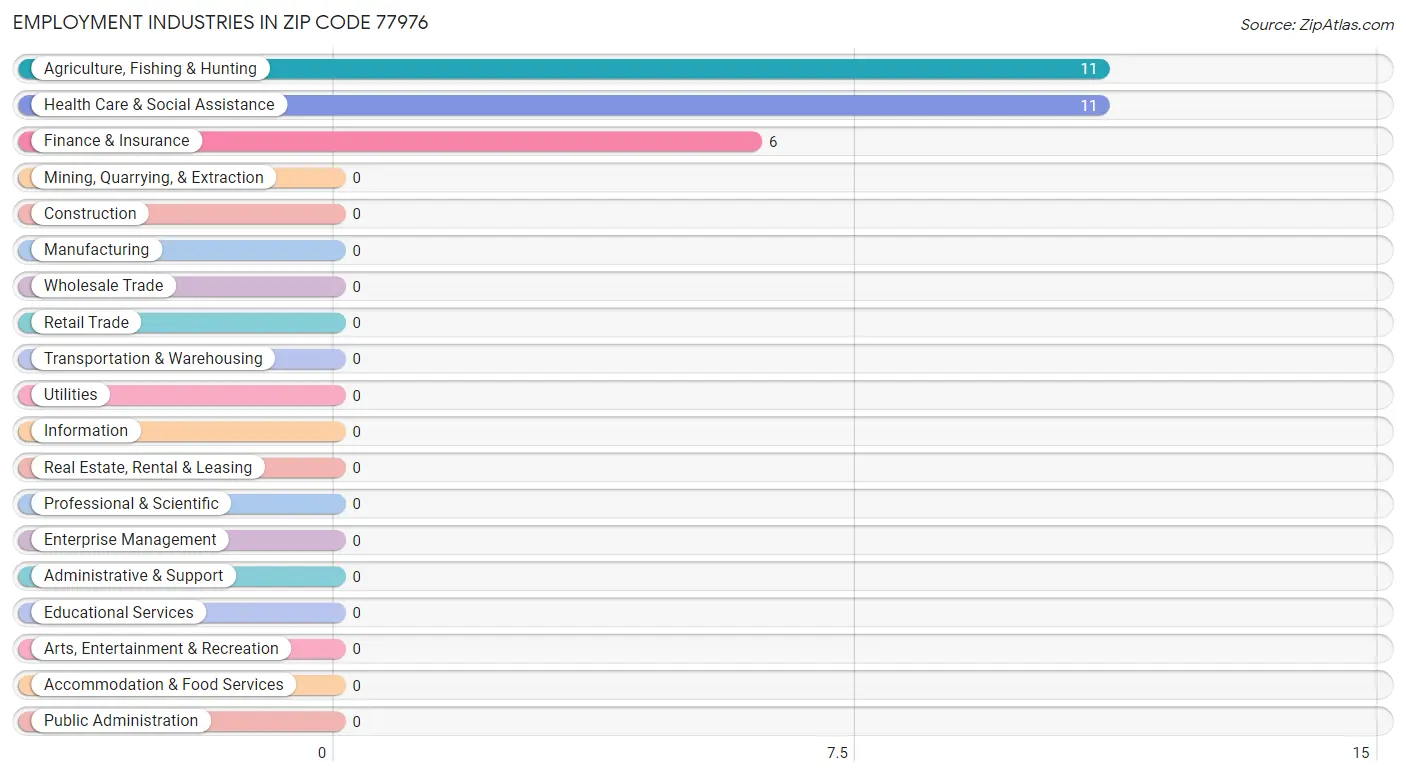Click the Public Administration label

pyautogui.click(x=121, y=721)
